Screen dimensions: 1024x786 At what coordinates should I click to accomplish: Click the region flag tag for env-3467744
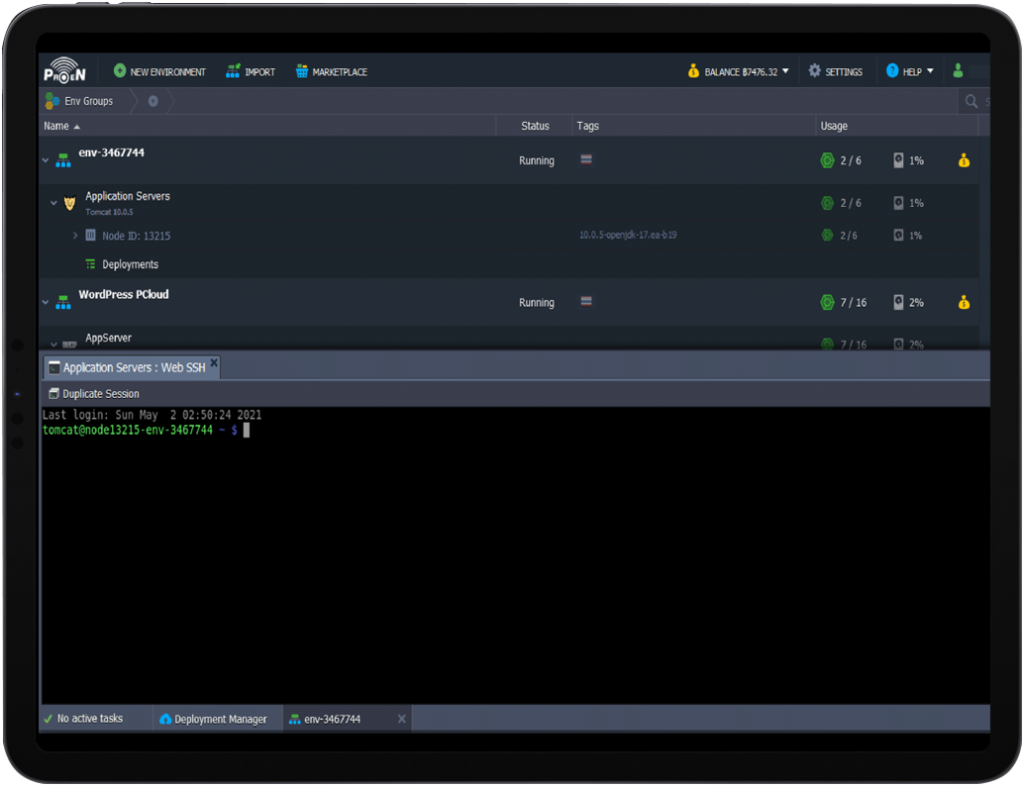click(586, 159)
